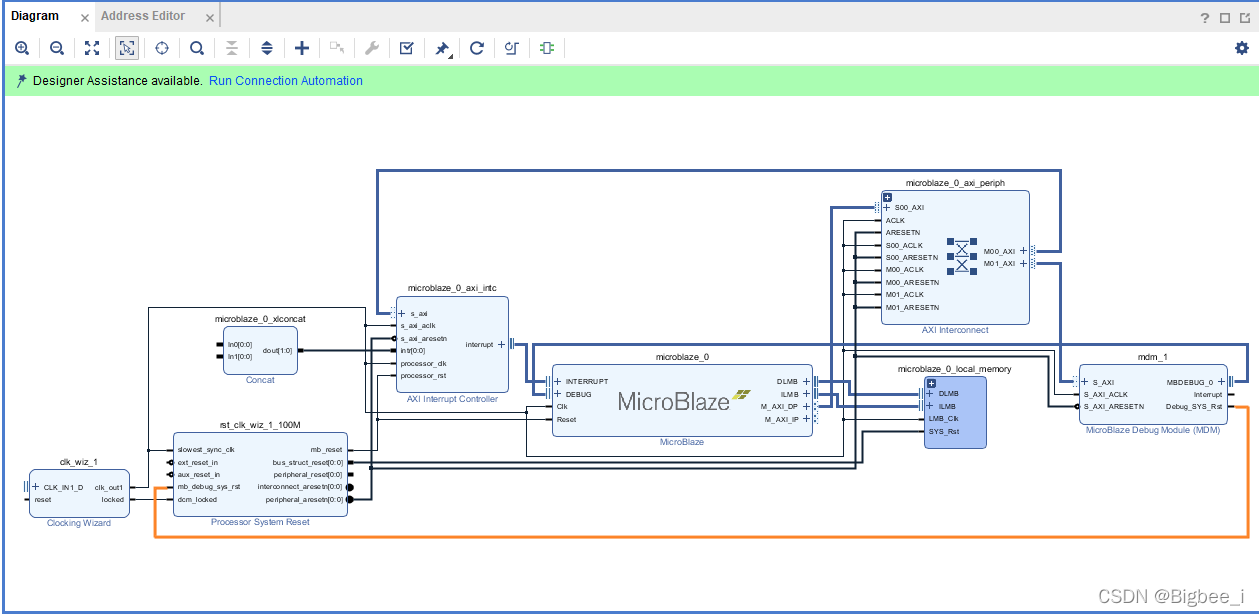Open the pin icon dropdown in toolbar
This screenshot has width=1259, height=616.
click(442, 48)
